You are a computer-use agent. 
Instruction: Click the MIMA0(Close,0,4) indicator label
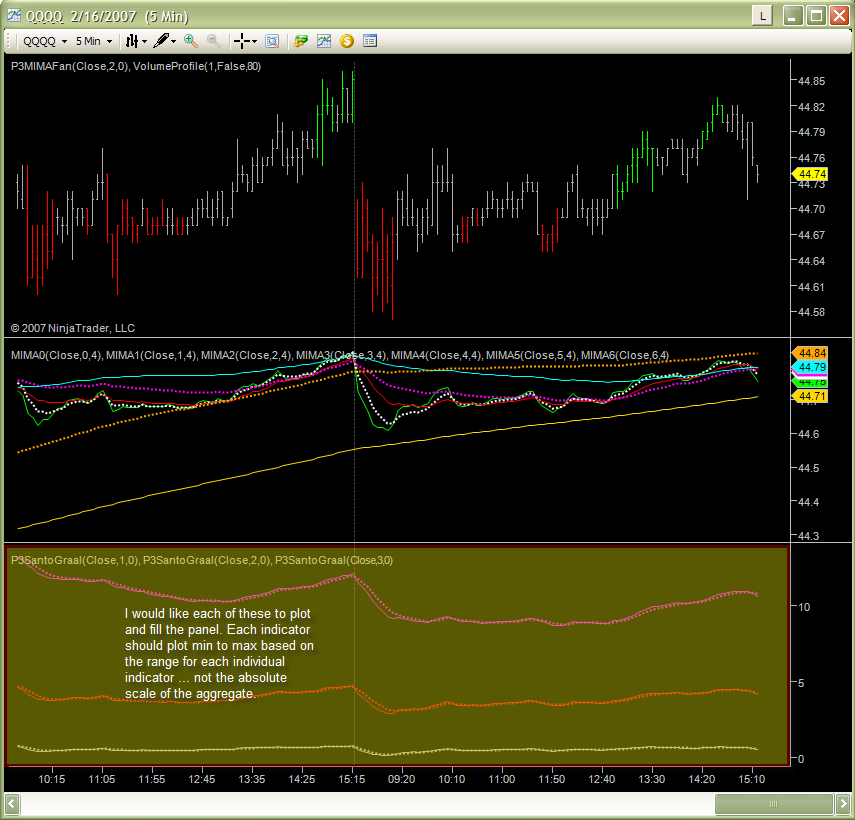tap(56, 355)
